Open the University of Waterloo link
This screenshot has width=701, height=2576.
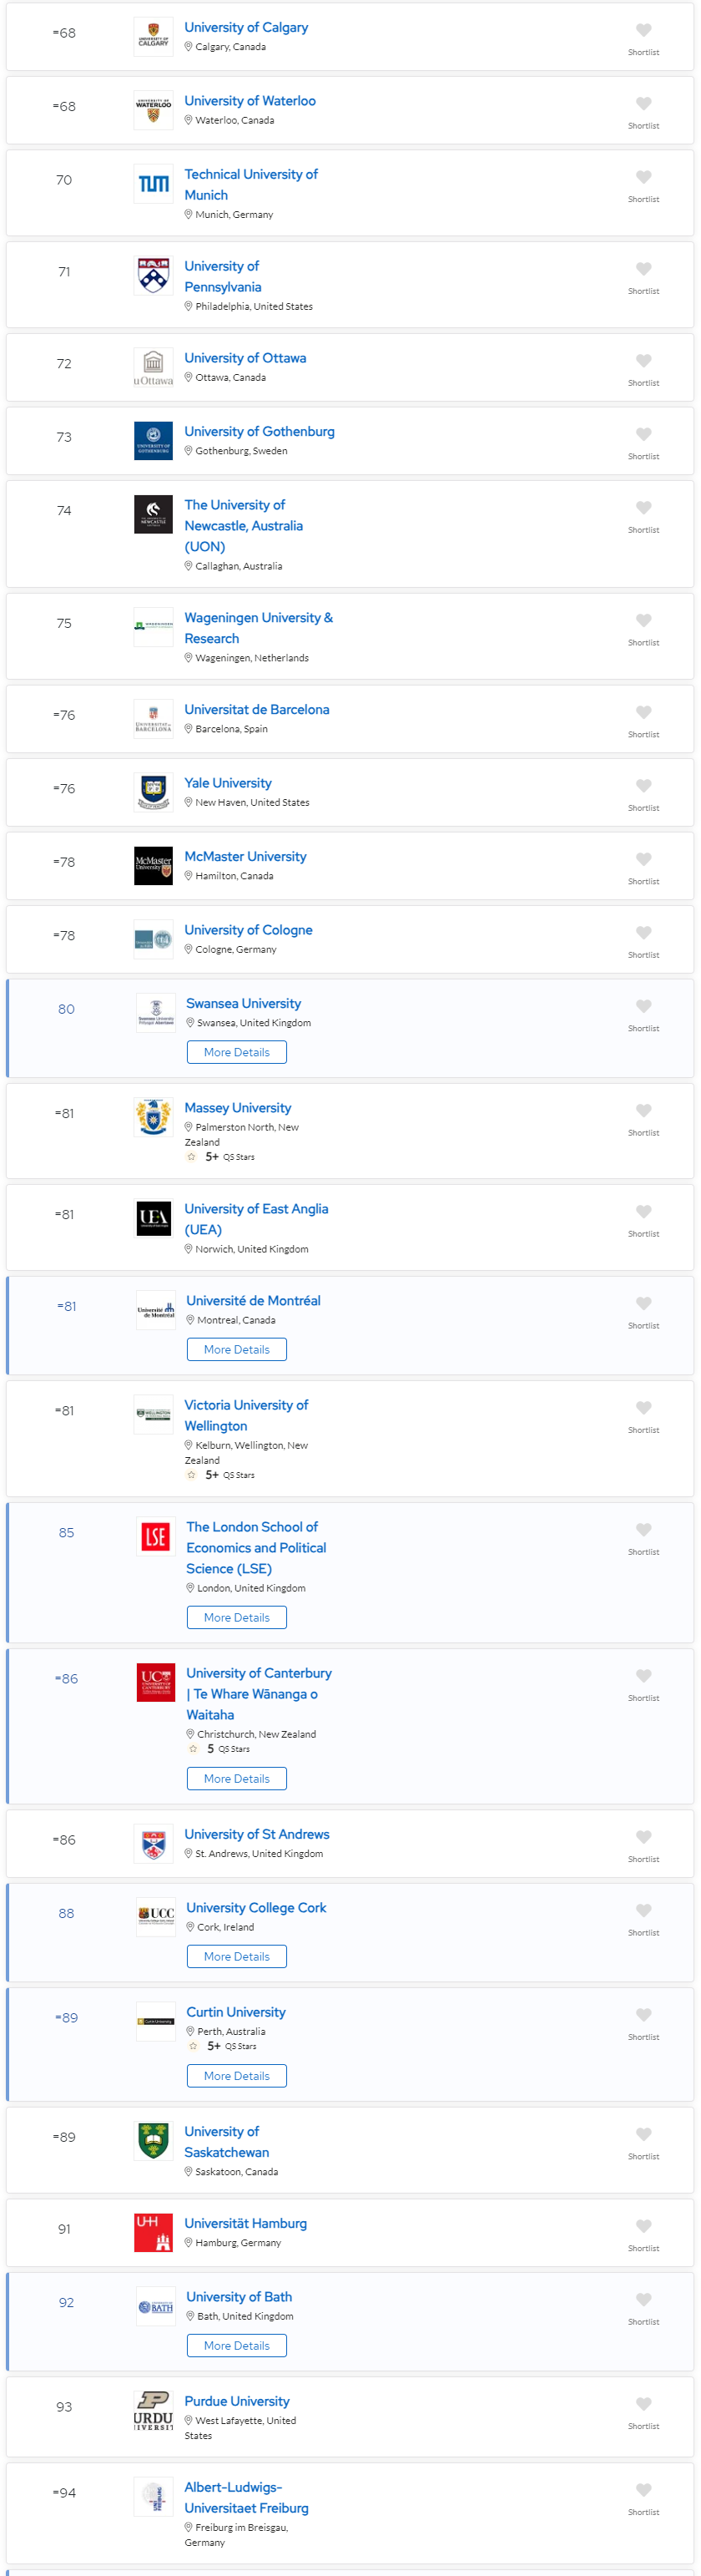tap(249, 101)
